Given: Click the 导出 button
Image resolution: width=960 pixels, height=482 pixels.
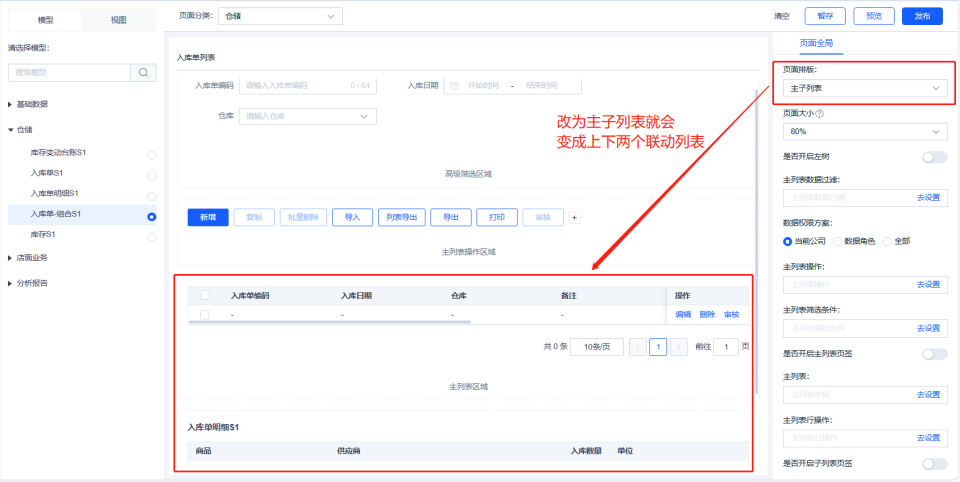Looking at the screenshot, I should (451, 217).
